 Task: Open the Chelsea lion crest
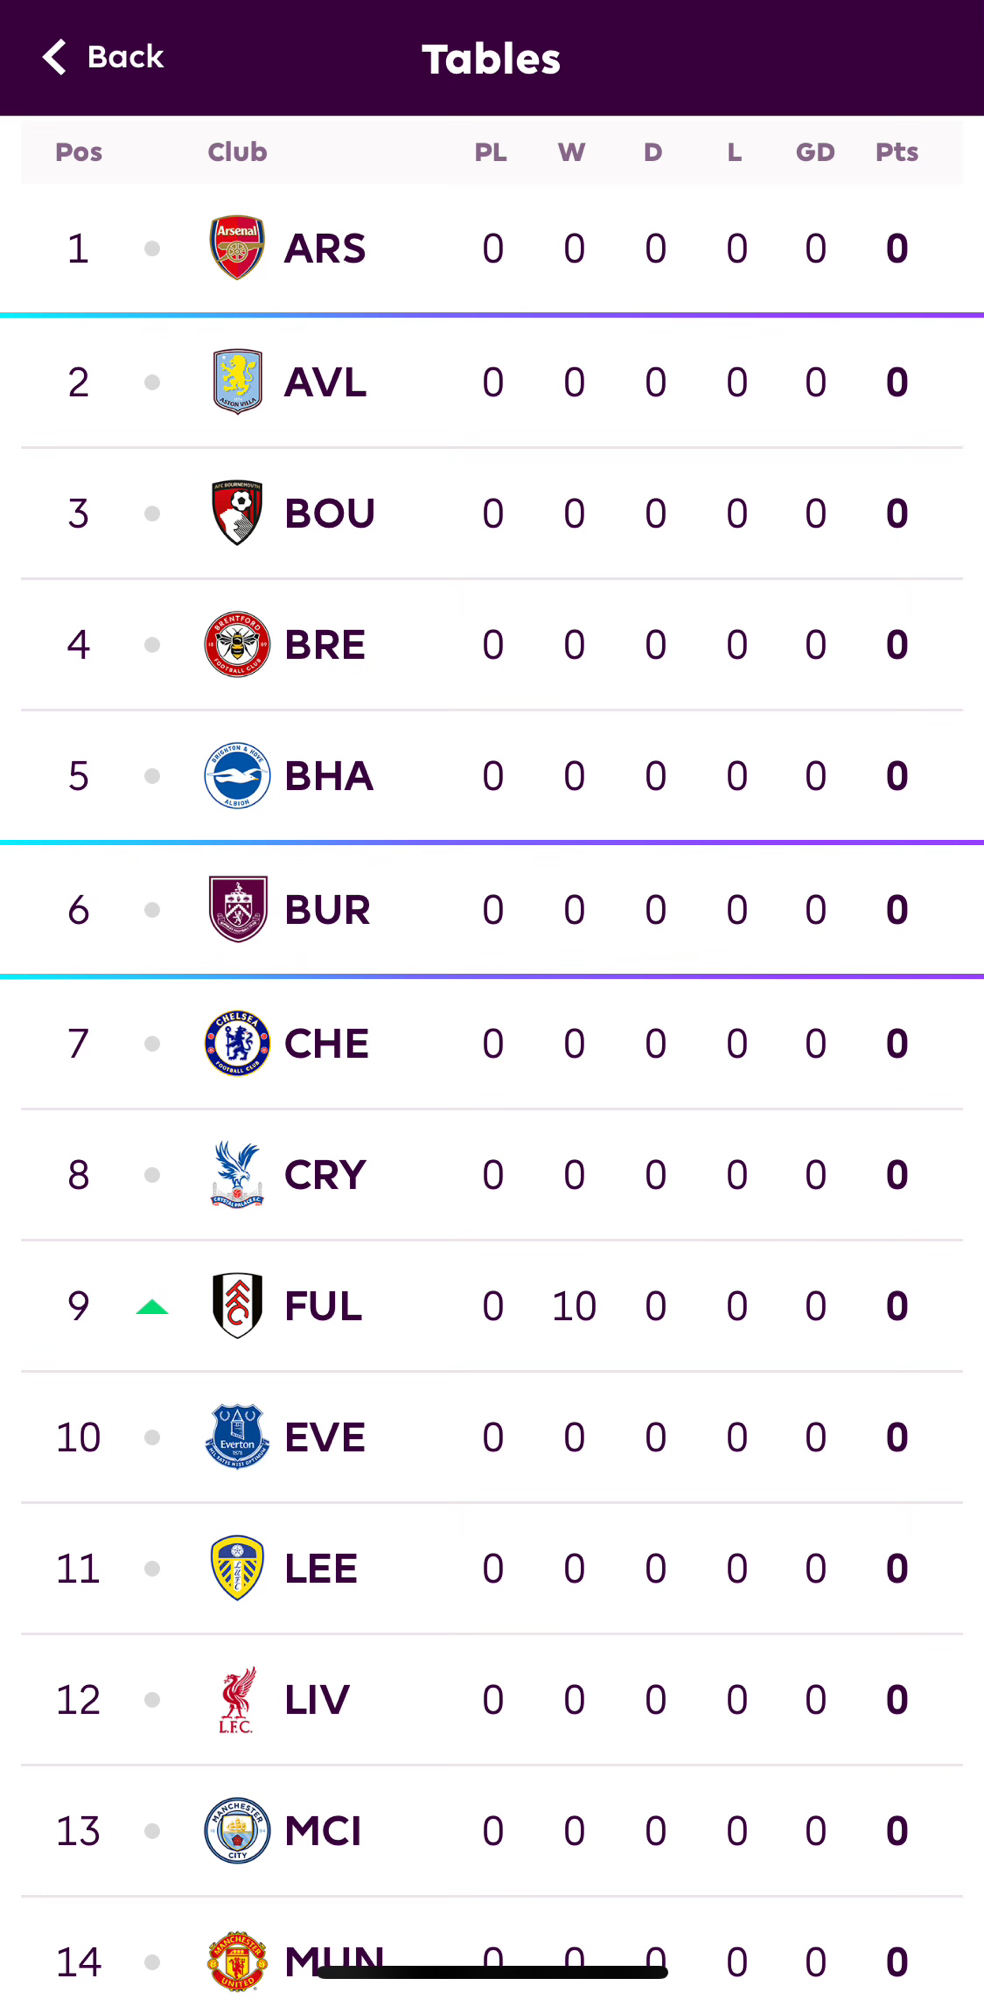(237, 1043)
